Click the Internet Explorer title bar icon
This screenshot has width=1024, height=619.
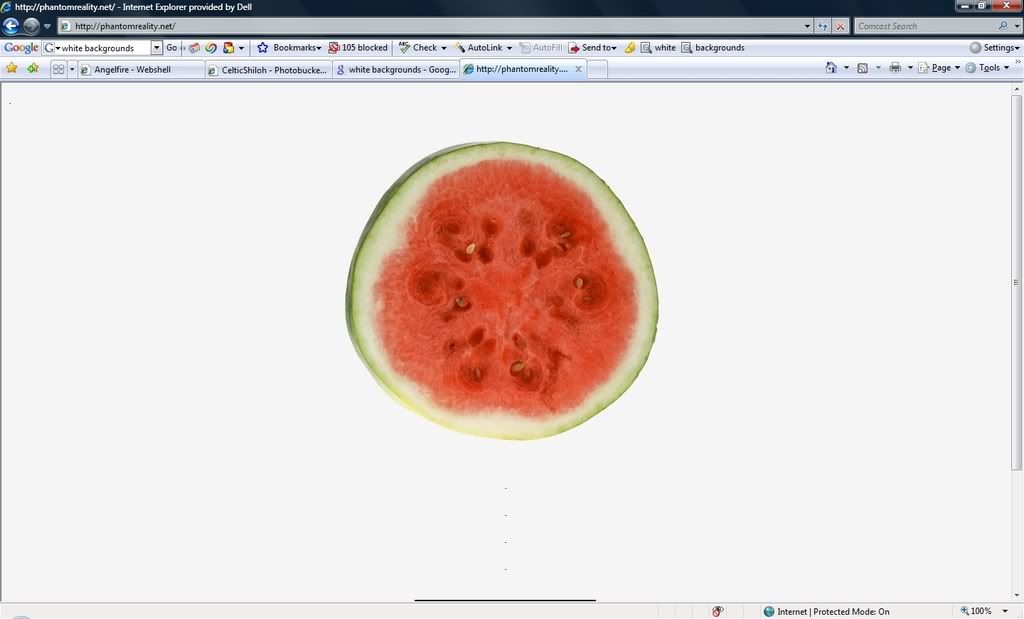pos(7,7)
